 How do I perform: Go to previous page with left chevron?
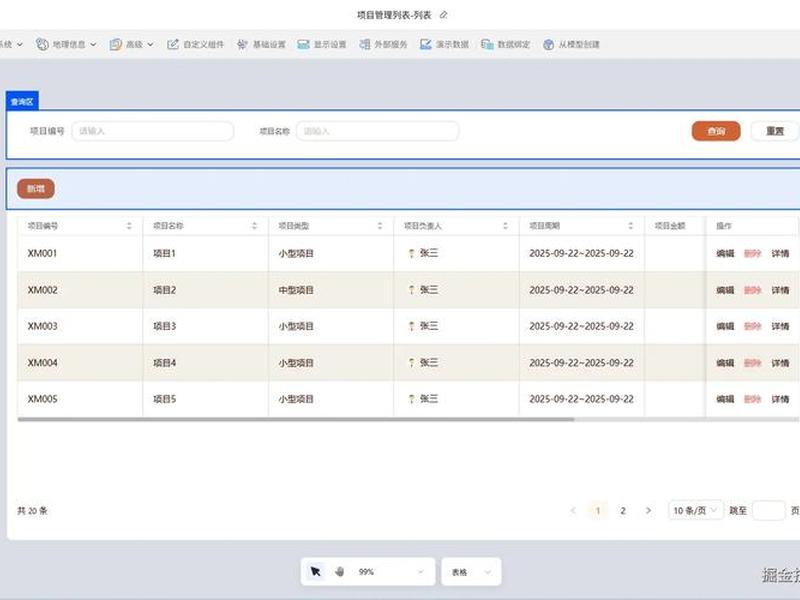pos(573,510)
